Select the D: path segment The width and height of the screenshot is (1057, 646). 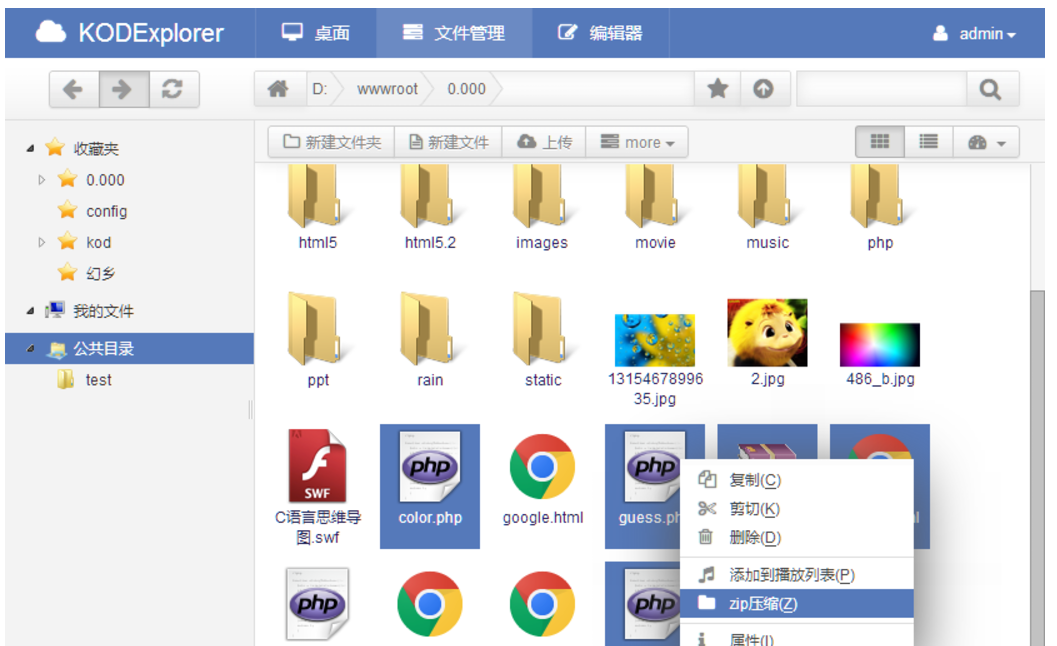pyautogui.click(x=320, y=89)
